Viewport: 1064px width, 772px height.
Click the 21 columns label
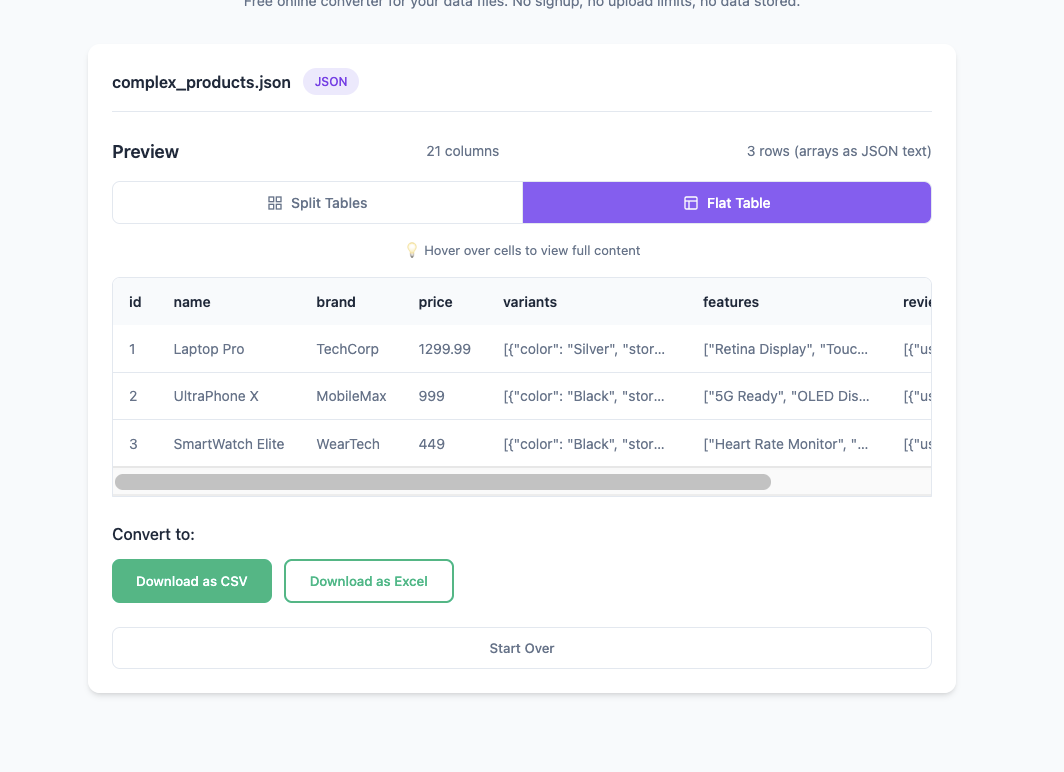pyautogui.click(x=462, y=151)
